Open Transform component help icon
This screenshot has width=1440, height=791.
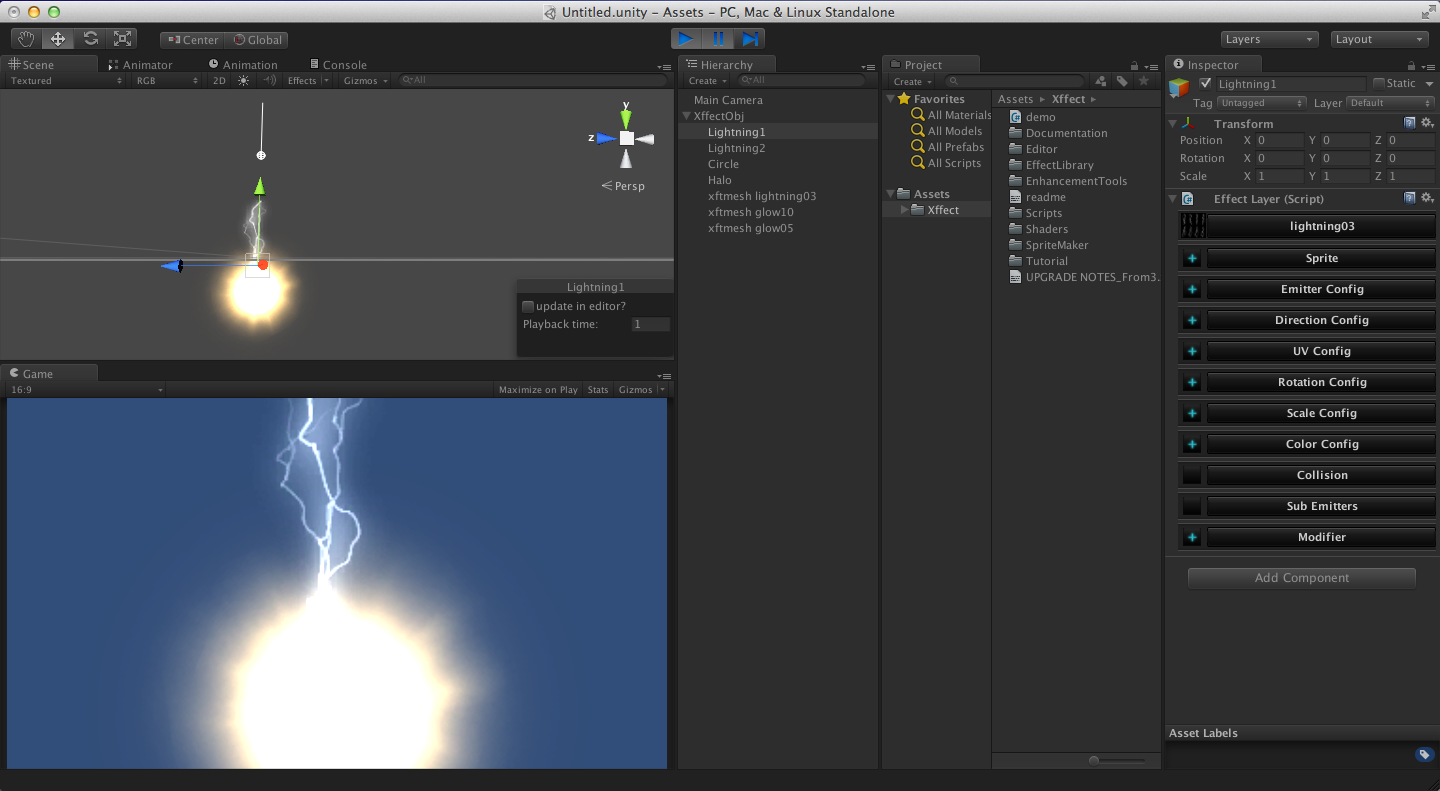coord(1410,123)
